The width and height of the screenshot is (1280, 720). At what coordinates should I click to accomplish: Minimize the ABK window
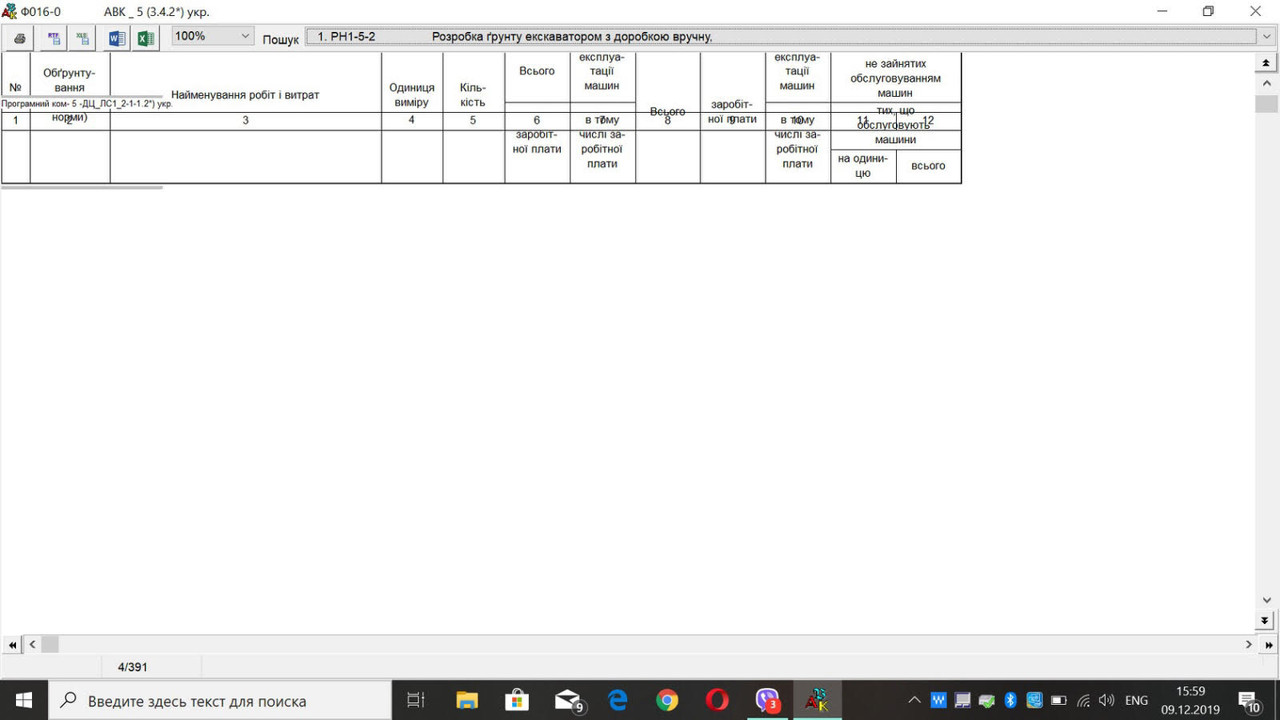coord(1163,11)
